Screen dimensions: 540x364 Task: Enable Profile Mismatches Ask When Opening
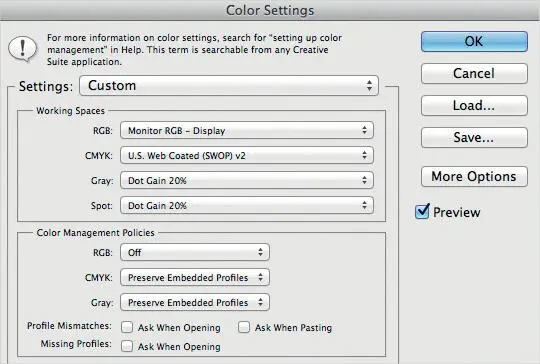pos(127,327)
